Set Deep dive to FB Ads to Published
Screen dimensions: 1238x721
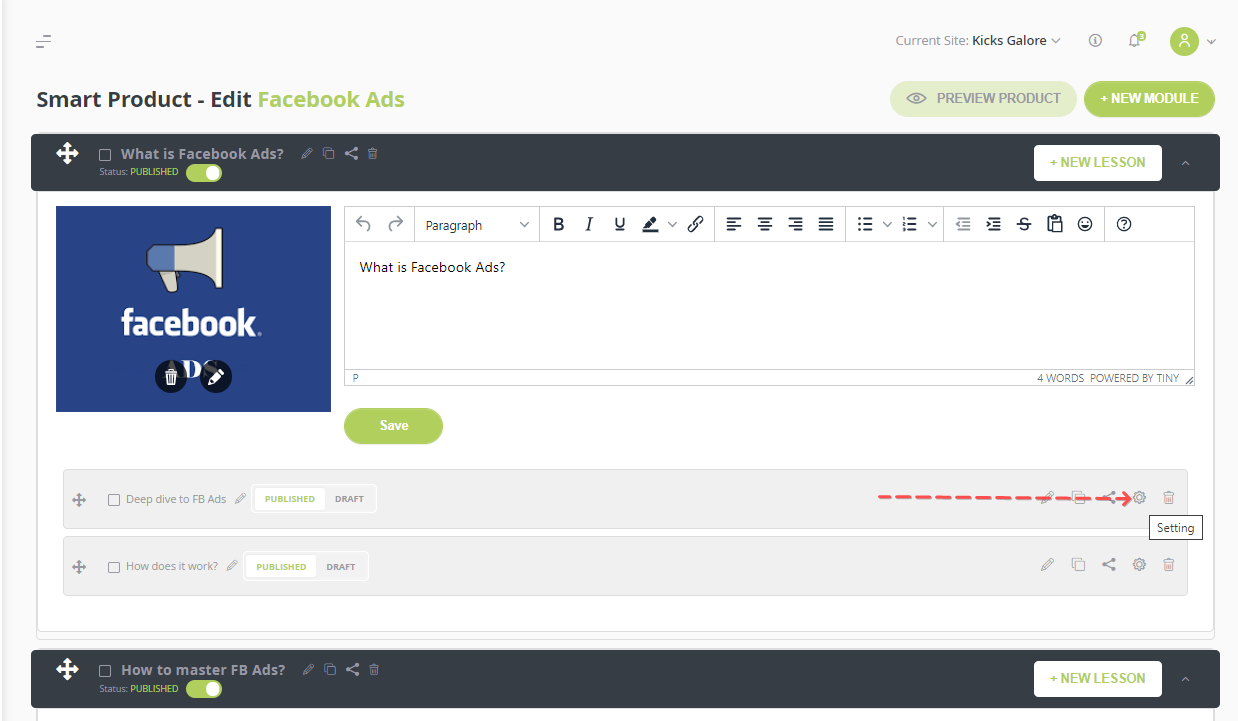pos(290,499)
